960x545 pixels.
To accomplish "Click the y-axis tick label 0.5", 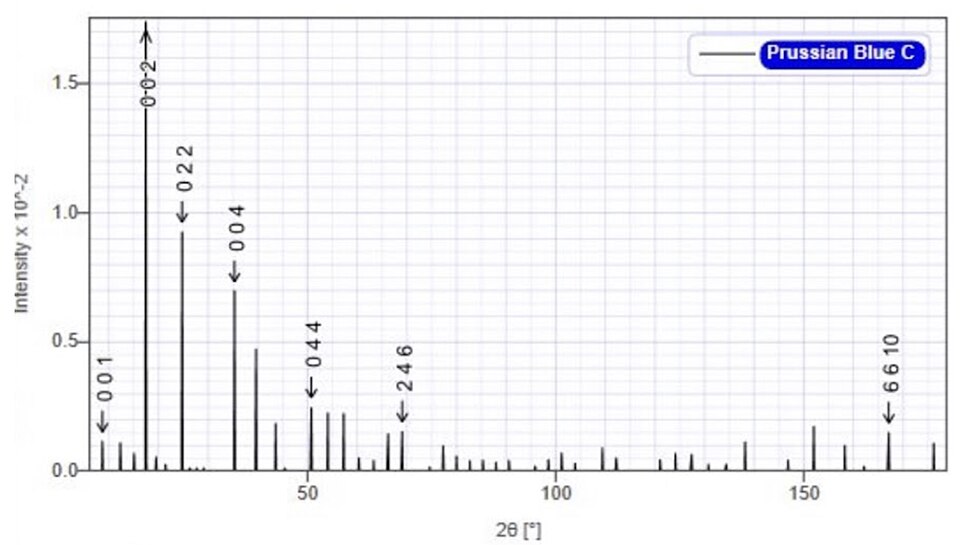I will tap(64, 341).
